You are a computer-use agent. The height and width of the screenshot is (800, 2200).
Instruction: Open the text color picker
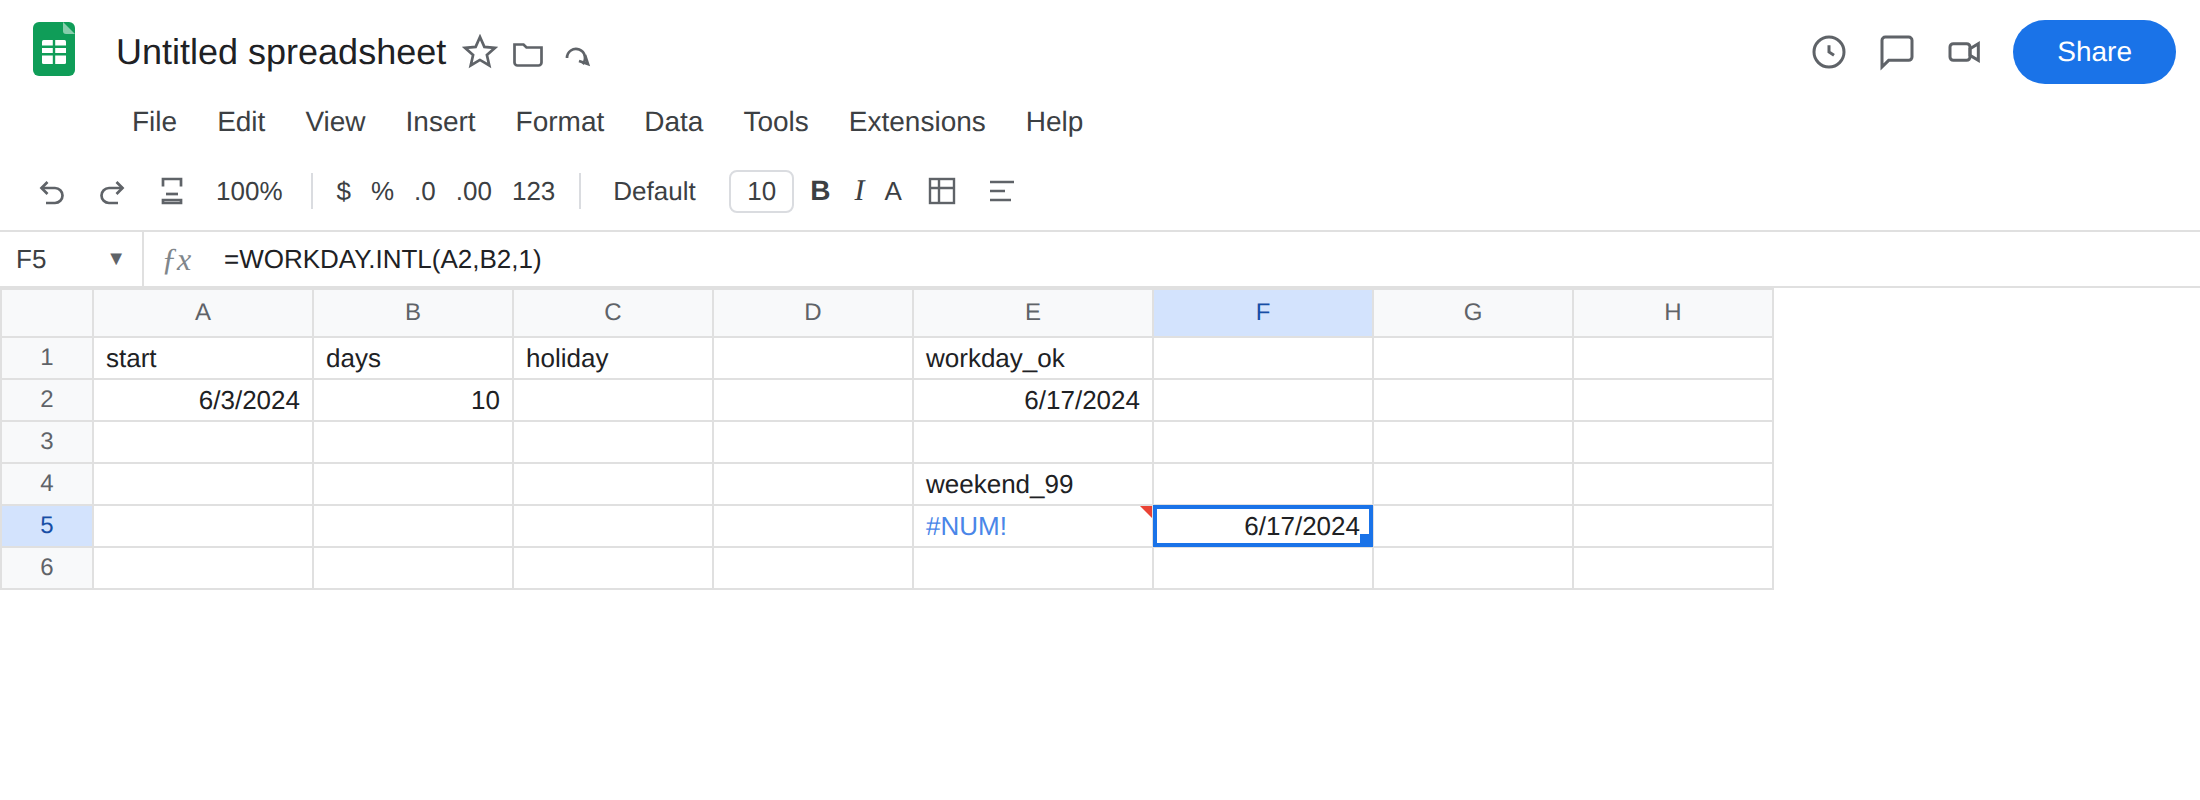pos(893,191)
